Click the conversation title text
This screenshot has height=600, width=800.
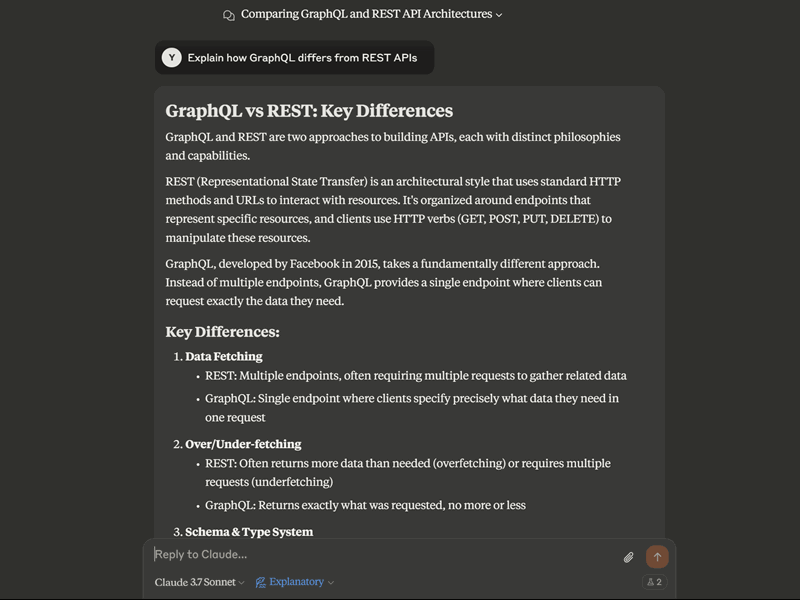[x=365, y=14]
